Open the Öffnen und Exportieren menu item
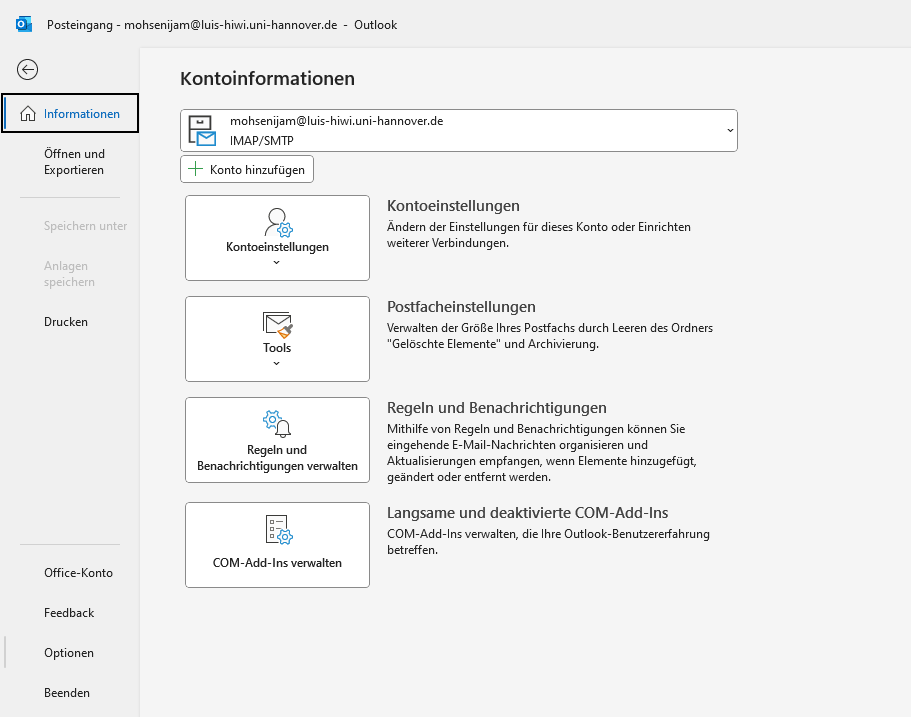Screen dimensions: 911x717 (74, 162)
